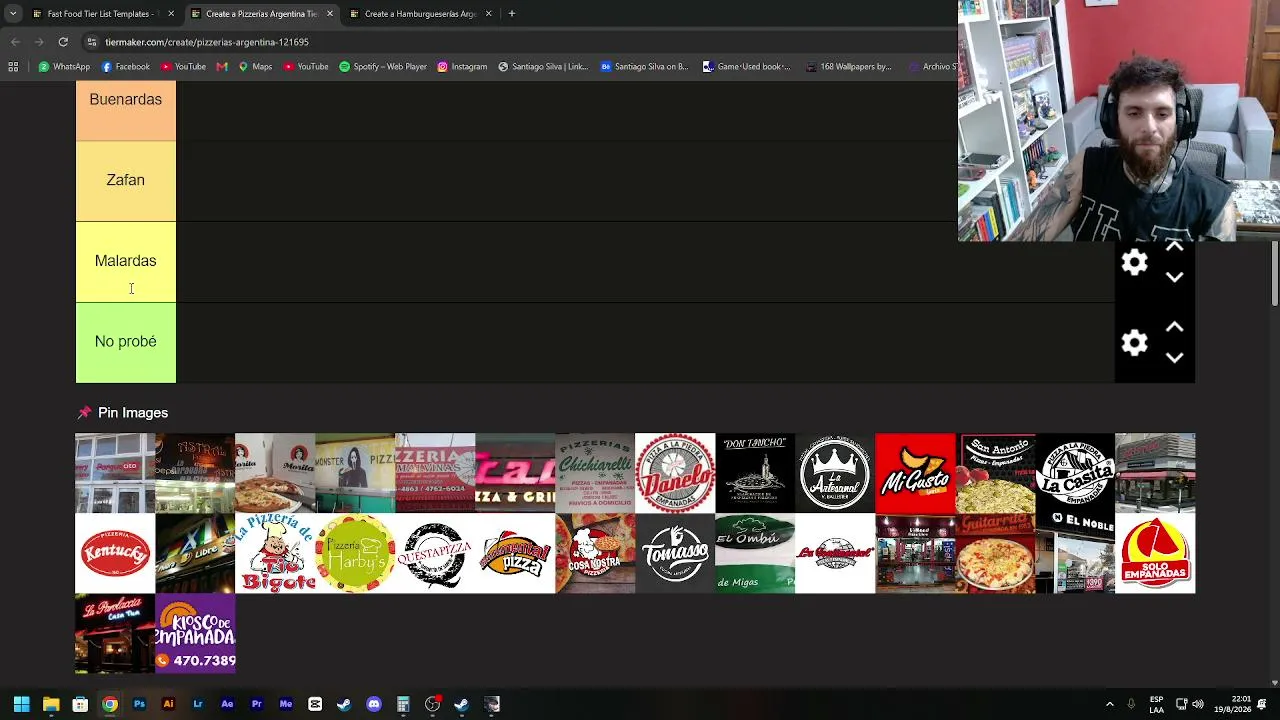This screenshot has height=720, width=1280.
Task: Click the tiermaker.com address bar
Action: pos(520,42)
